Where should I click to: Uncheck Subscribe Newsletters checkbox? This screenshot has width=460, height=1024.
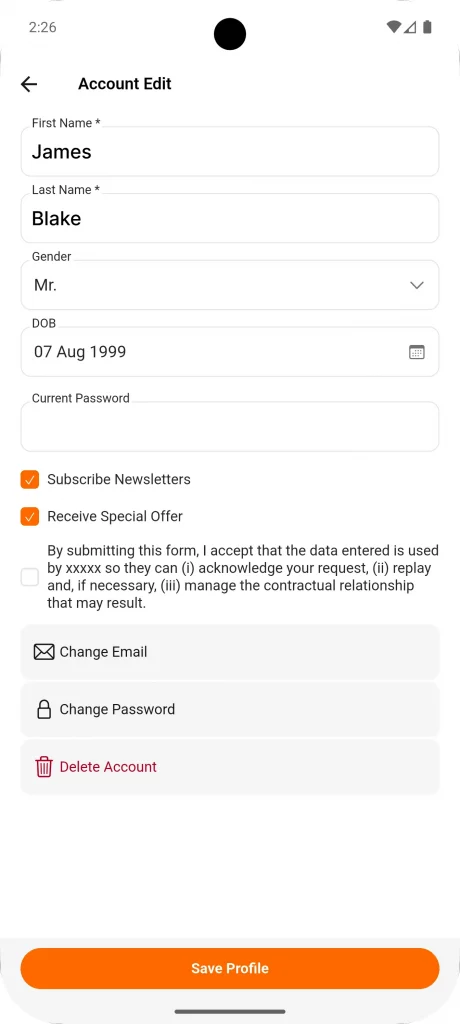coord(29,479)
